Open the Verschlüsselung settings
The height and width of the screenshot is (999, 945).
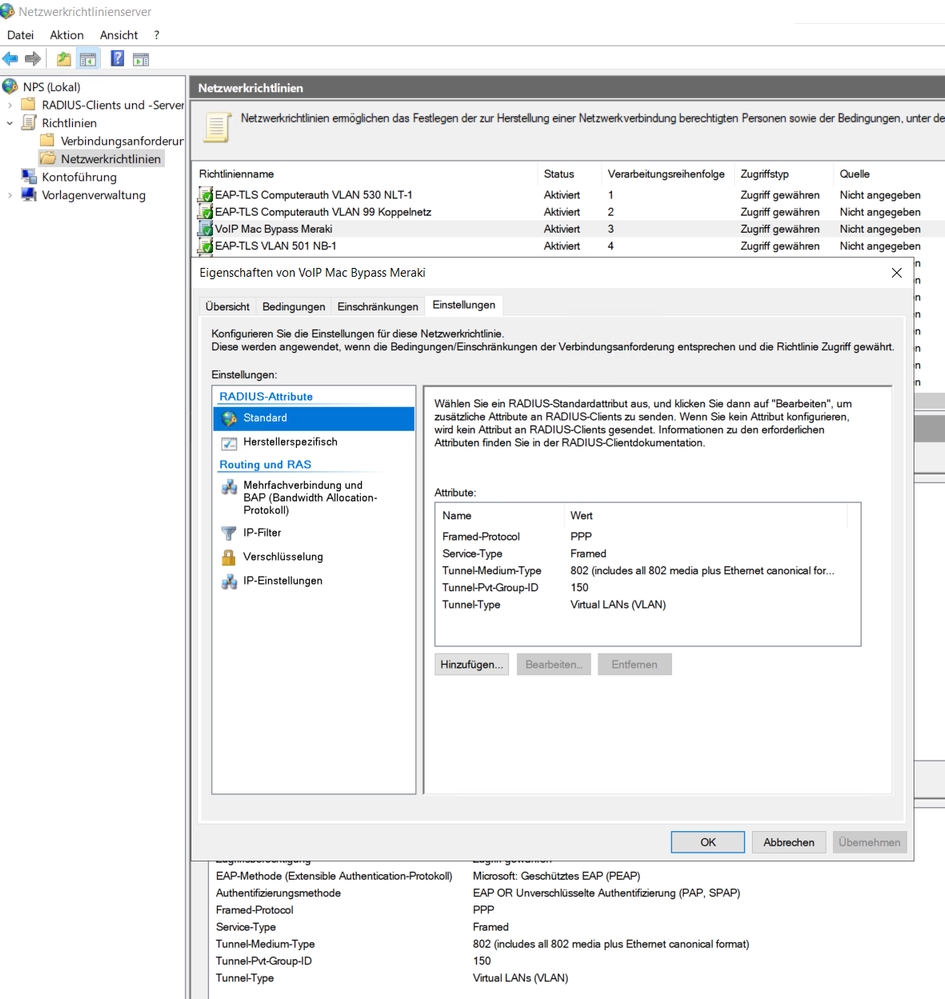[282, 557]
